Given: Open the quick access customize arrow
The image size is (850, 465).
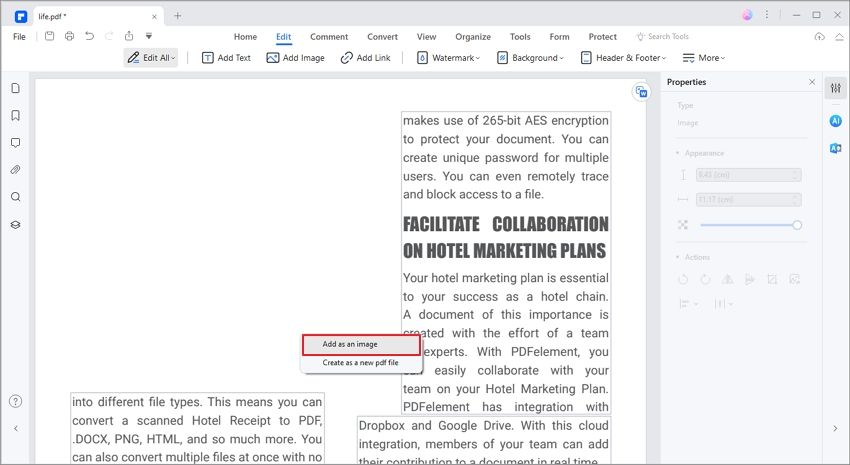Looking at the screenshot, I should tap(149, 36).
